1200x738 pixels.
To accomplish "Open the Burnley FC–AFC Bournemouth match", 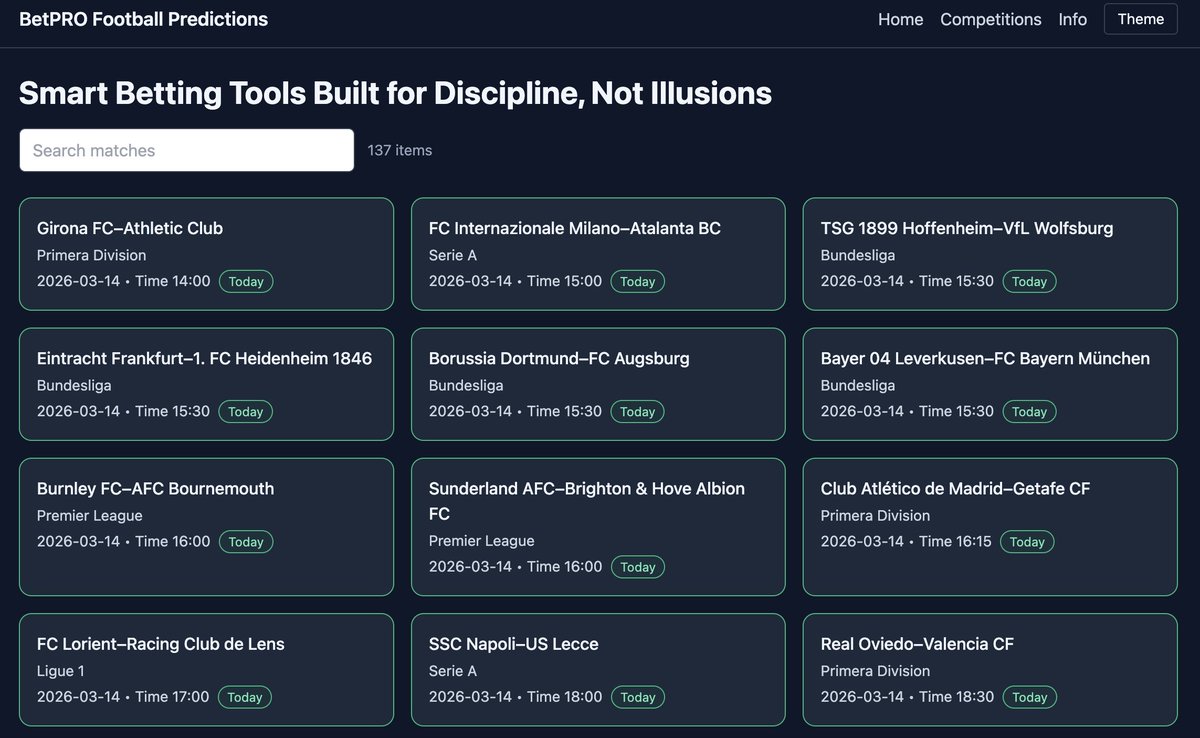I will pyautogui.click(x=206, y=527).
